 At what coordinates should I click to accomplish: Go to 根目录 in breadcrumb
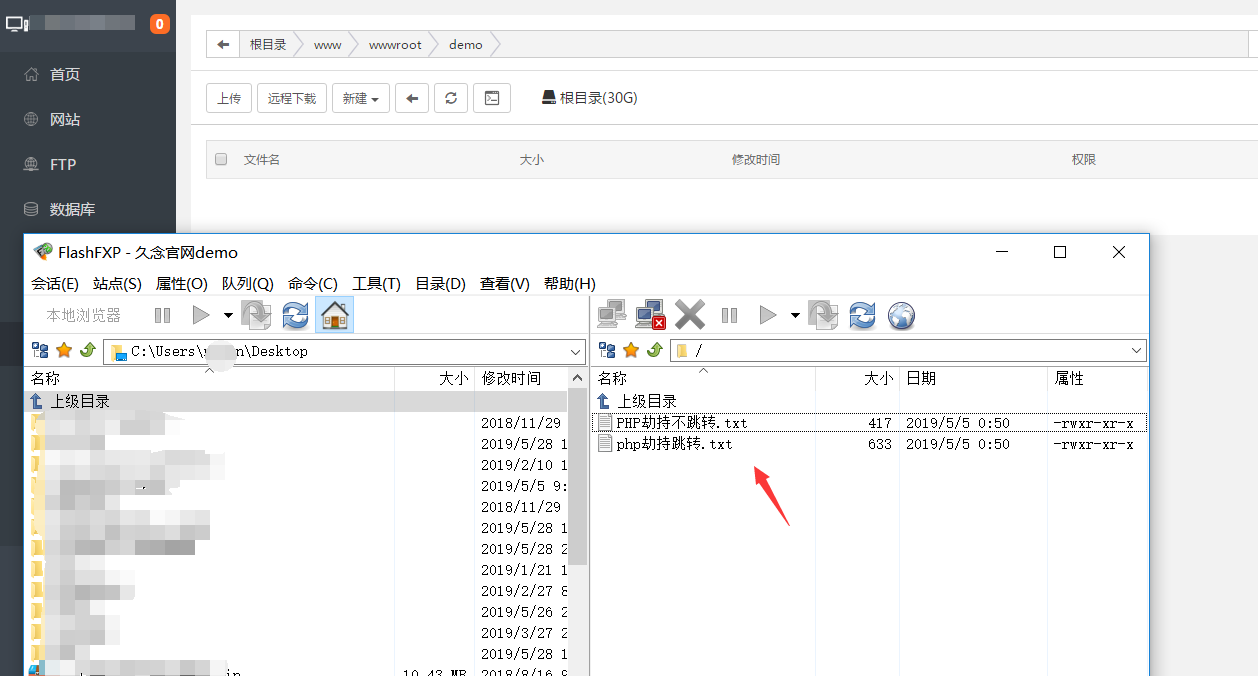tap(268, 44)
